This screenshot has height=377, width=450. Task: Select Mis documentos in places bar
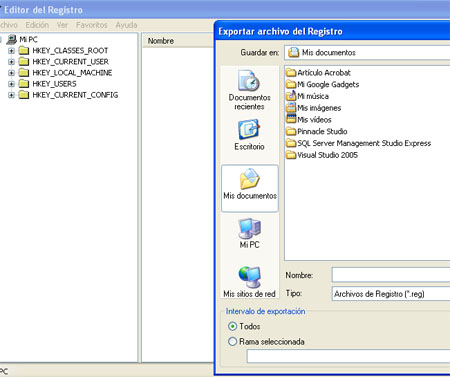[250, 188]
